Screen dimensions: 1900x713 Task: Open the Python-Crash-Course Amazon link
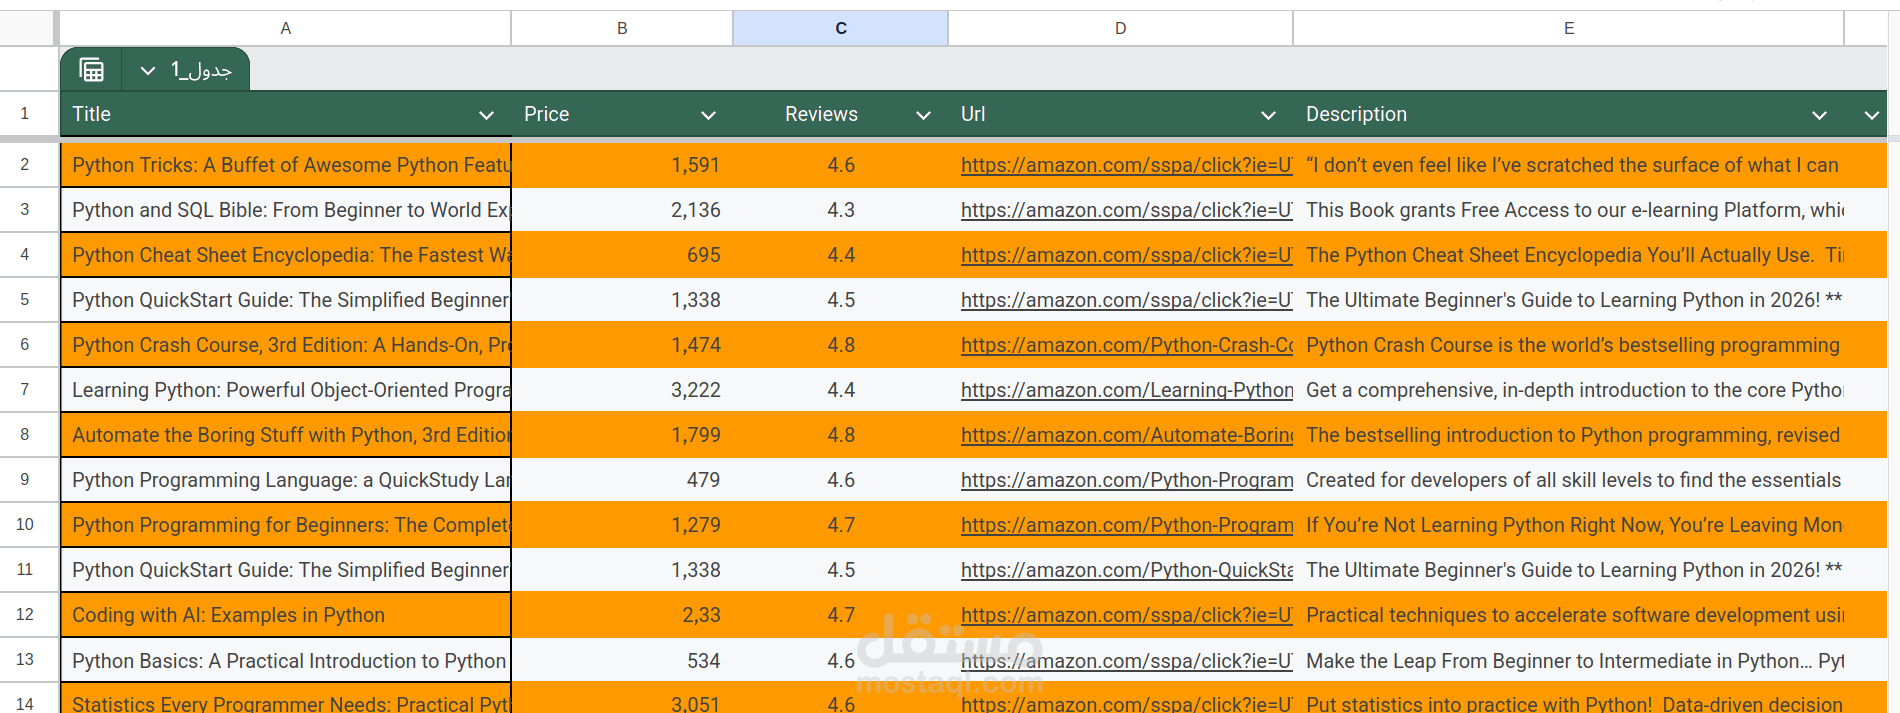coord(1126,345)
